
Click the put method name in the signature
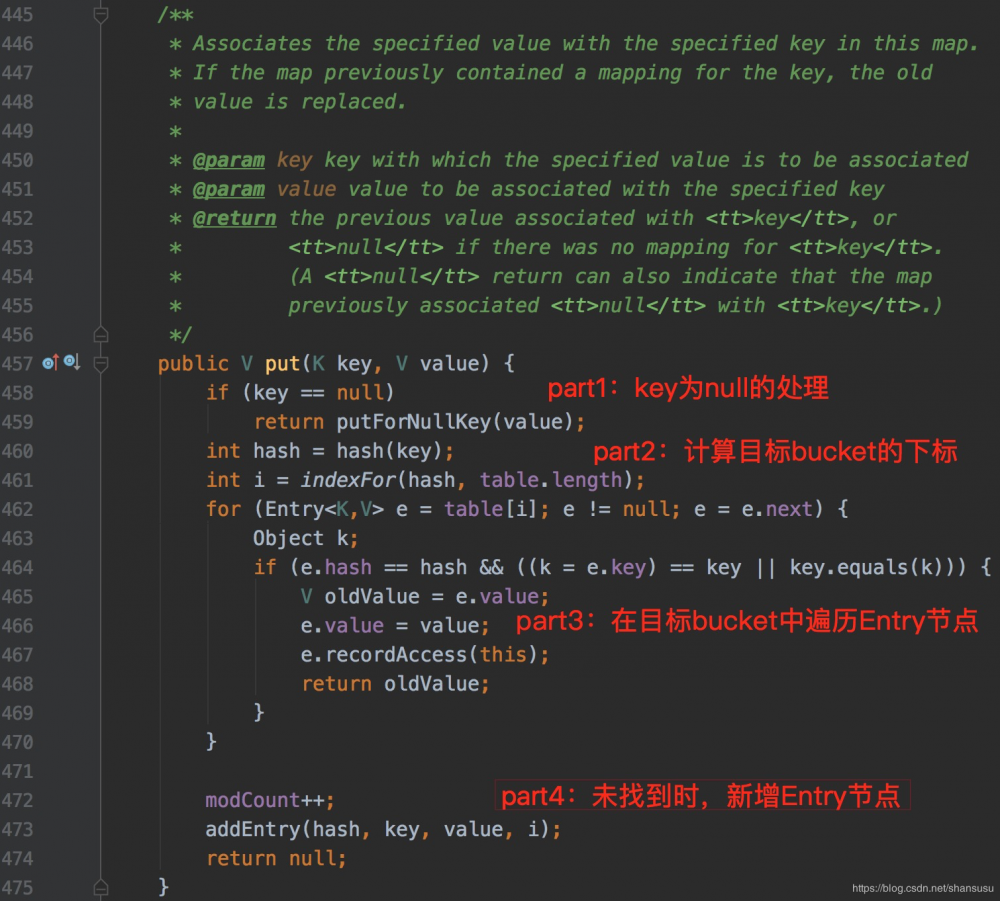click(282, 364)
